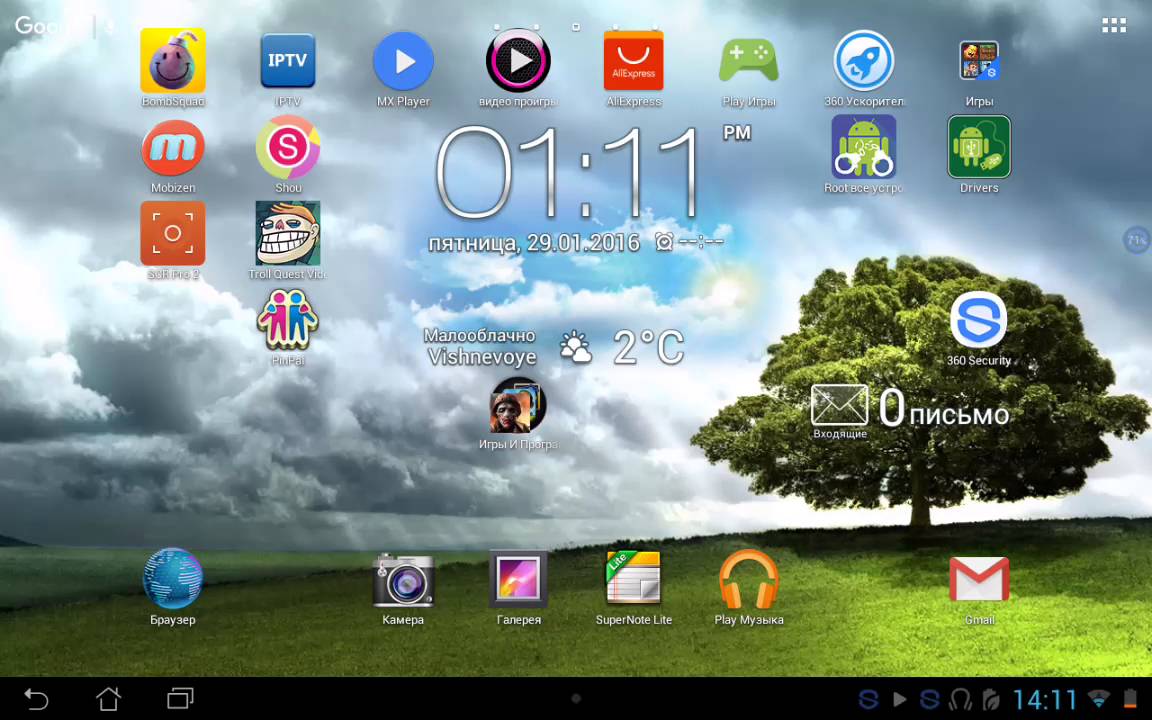Open the Root все устройства app
The image size is (1152, 720).
point(863,146)
